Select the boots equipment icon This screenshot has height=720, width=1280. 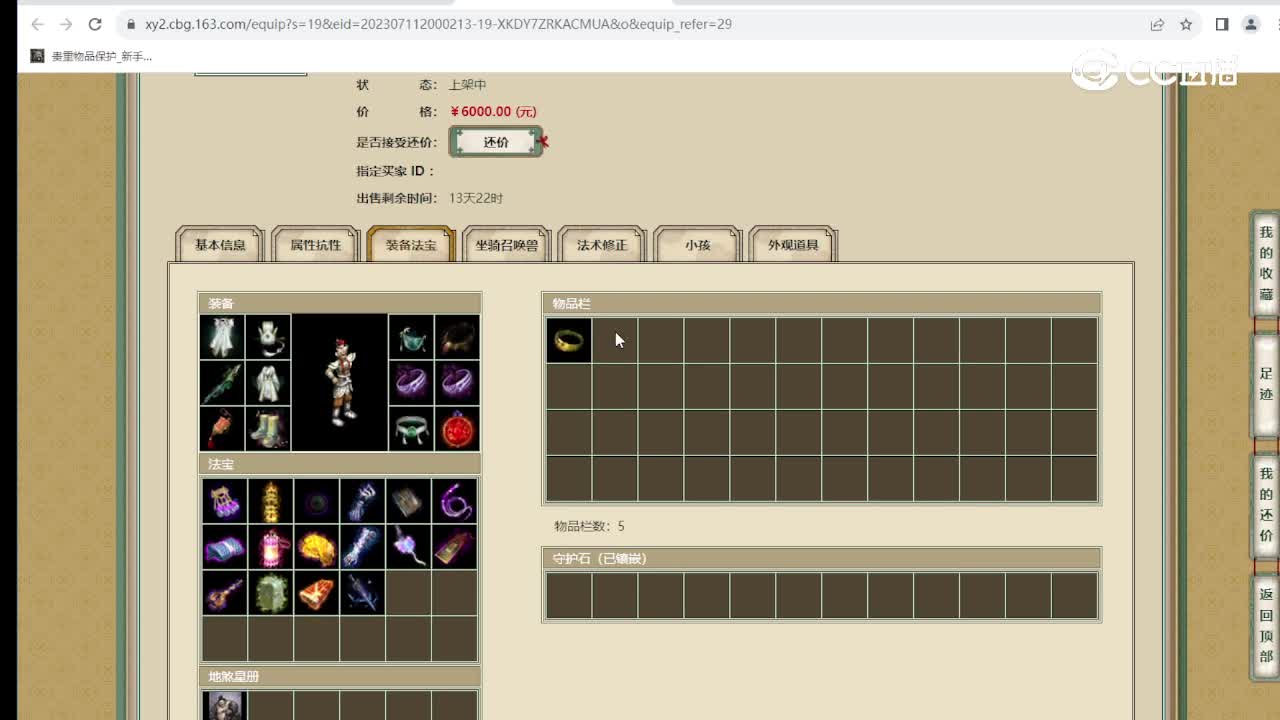pyautogui.click(x=268, y=429)
